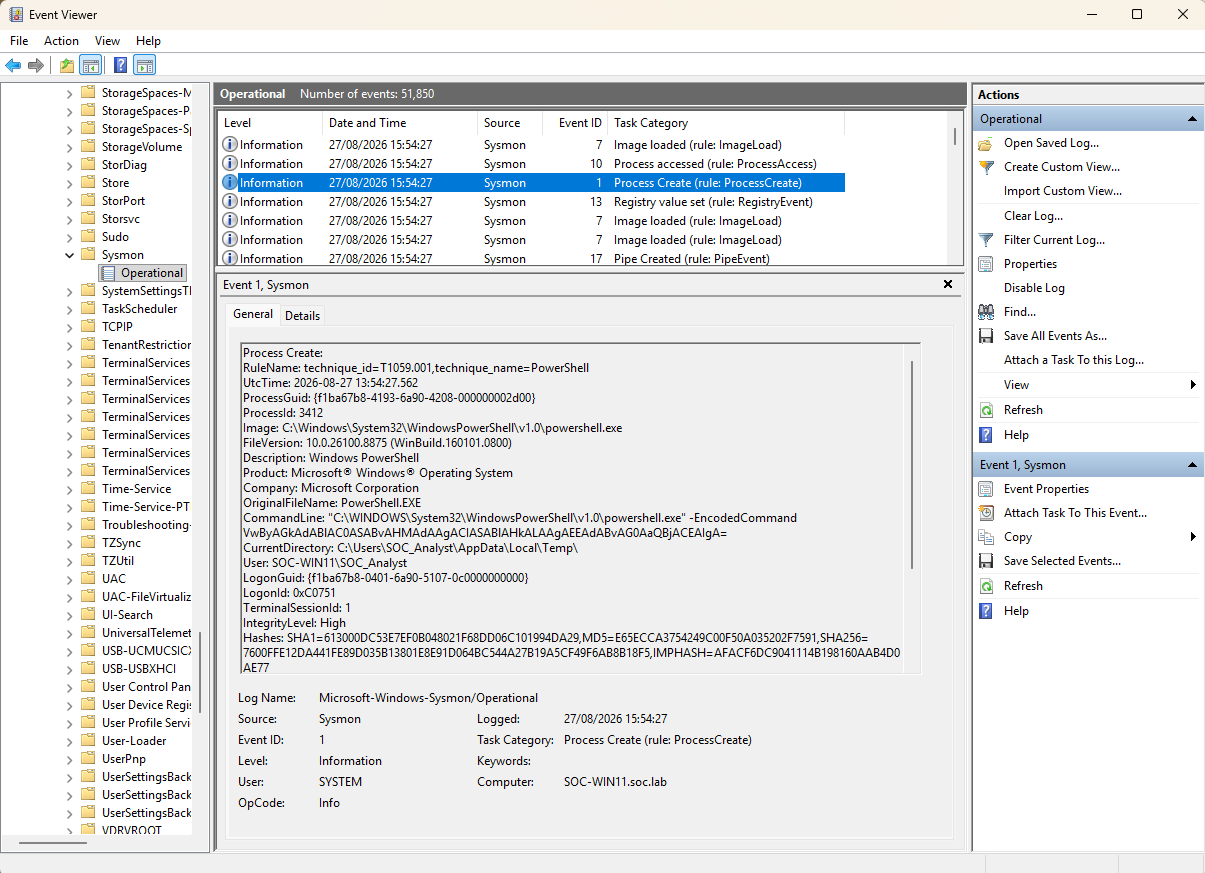1205x873 pixels.
Task: Sort by the Date and Time column header
Action: [400, 123]
